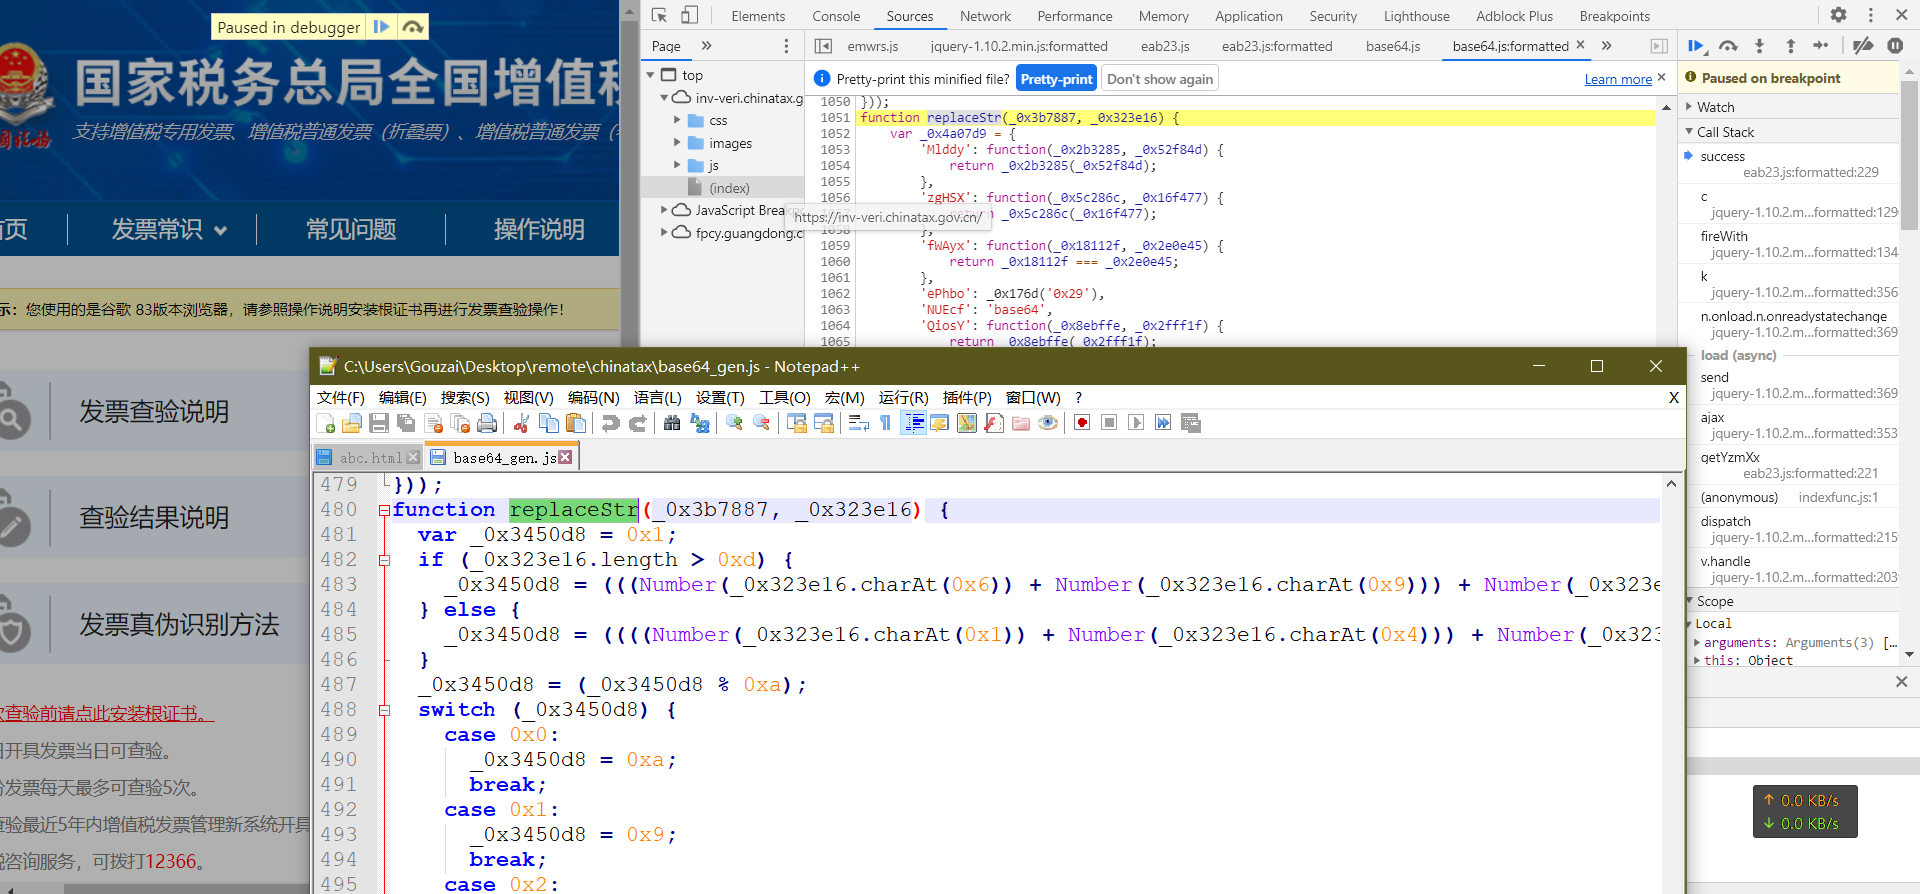Click the Cut scissors icon in Notepad++

521,424
